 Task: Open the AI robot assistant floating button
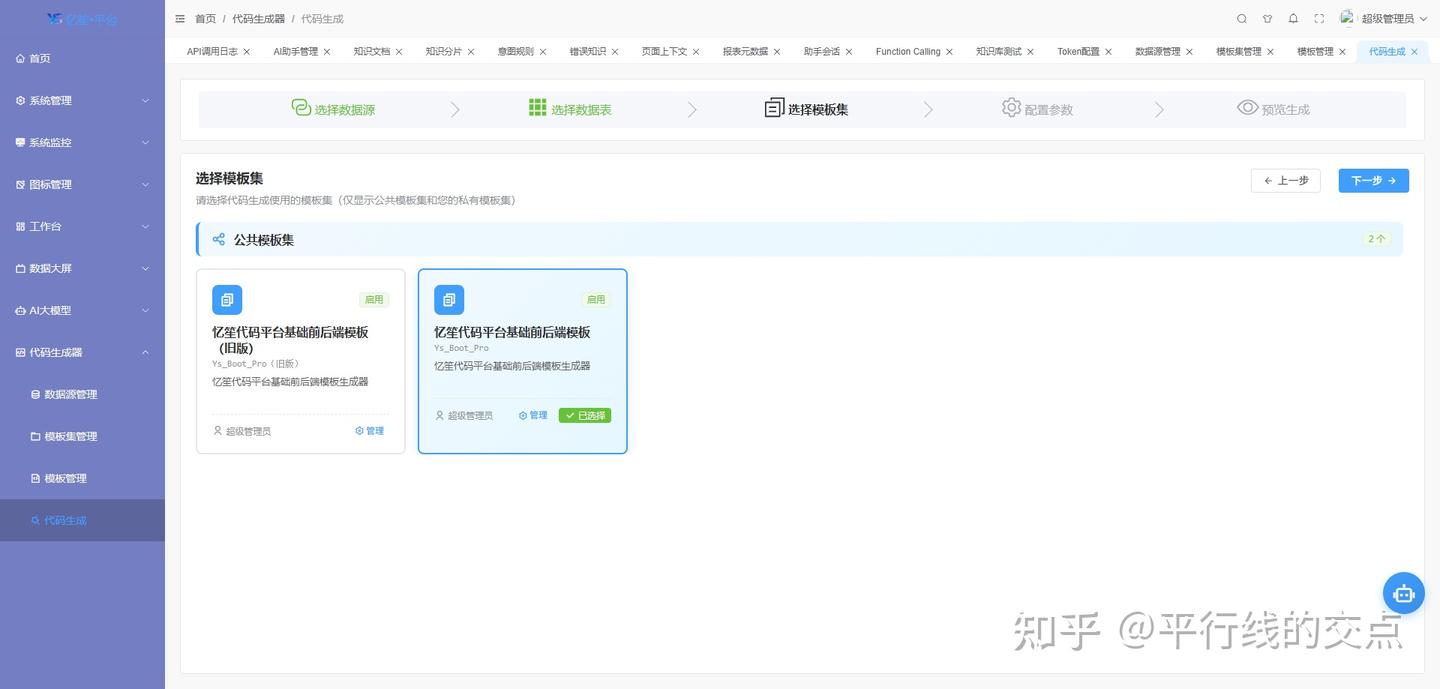(x=1404, y=593)
